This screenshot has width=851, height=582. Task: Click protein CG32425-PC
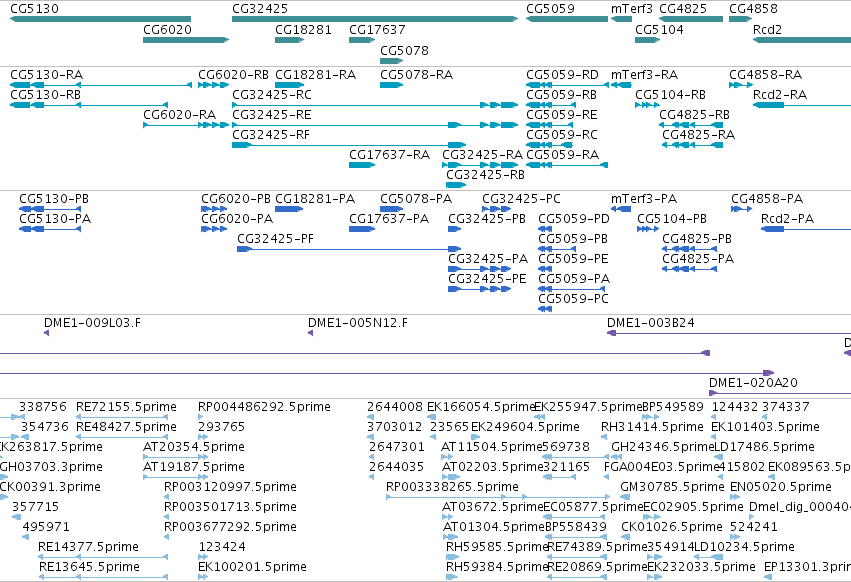click(x=497, y=209)
